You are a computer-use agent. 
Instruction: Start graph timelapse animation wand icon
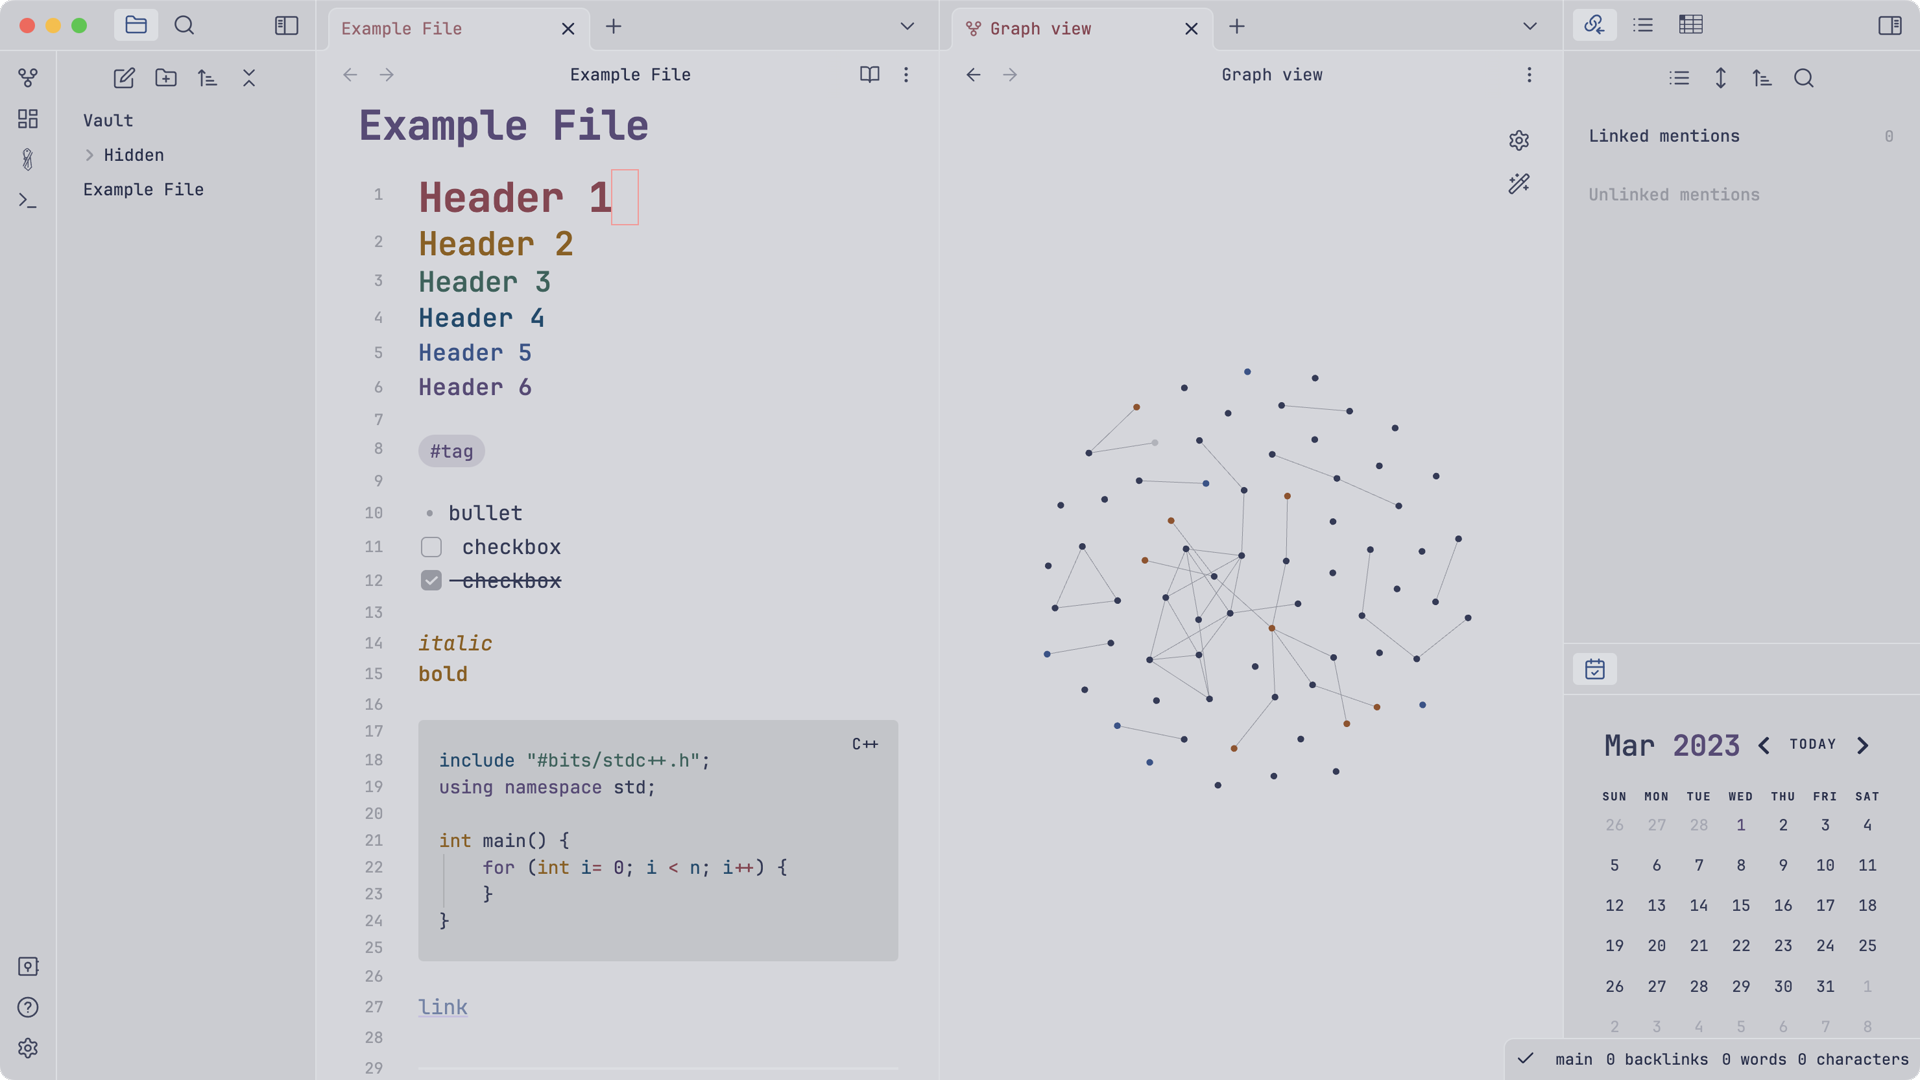click(1519, 184)
